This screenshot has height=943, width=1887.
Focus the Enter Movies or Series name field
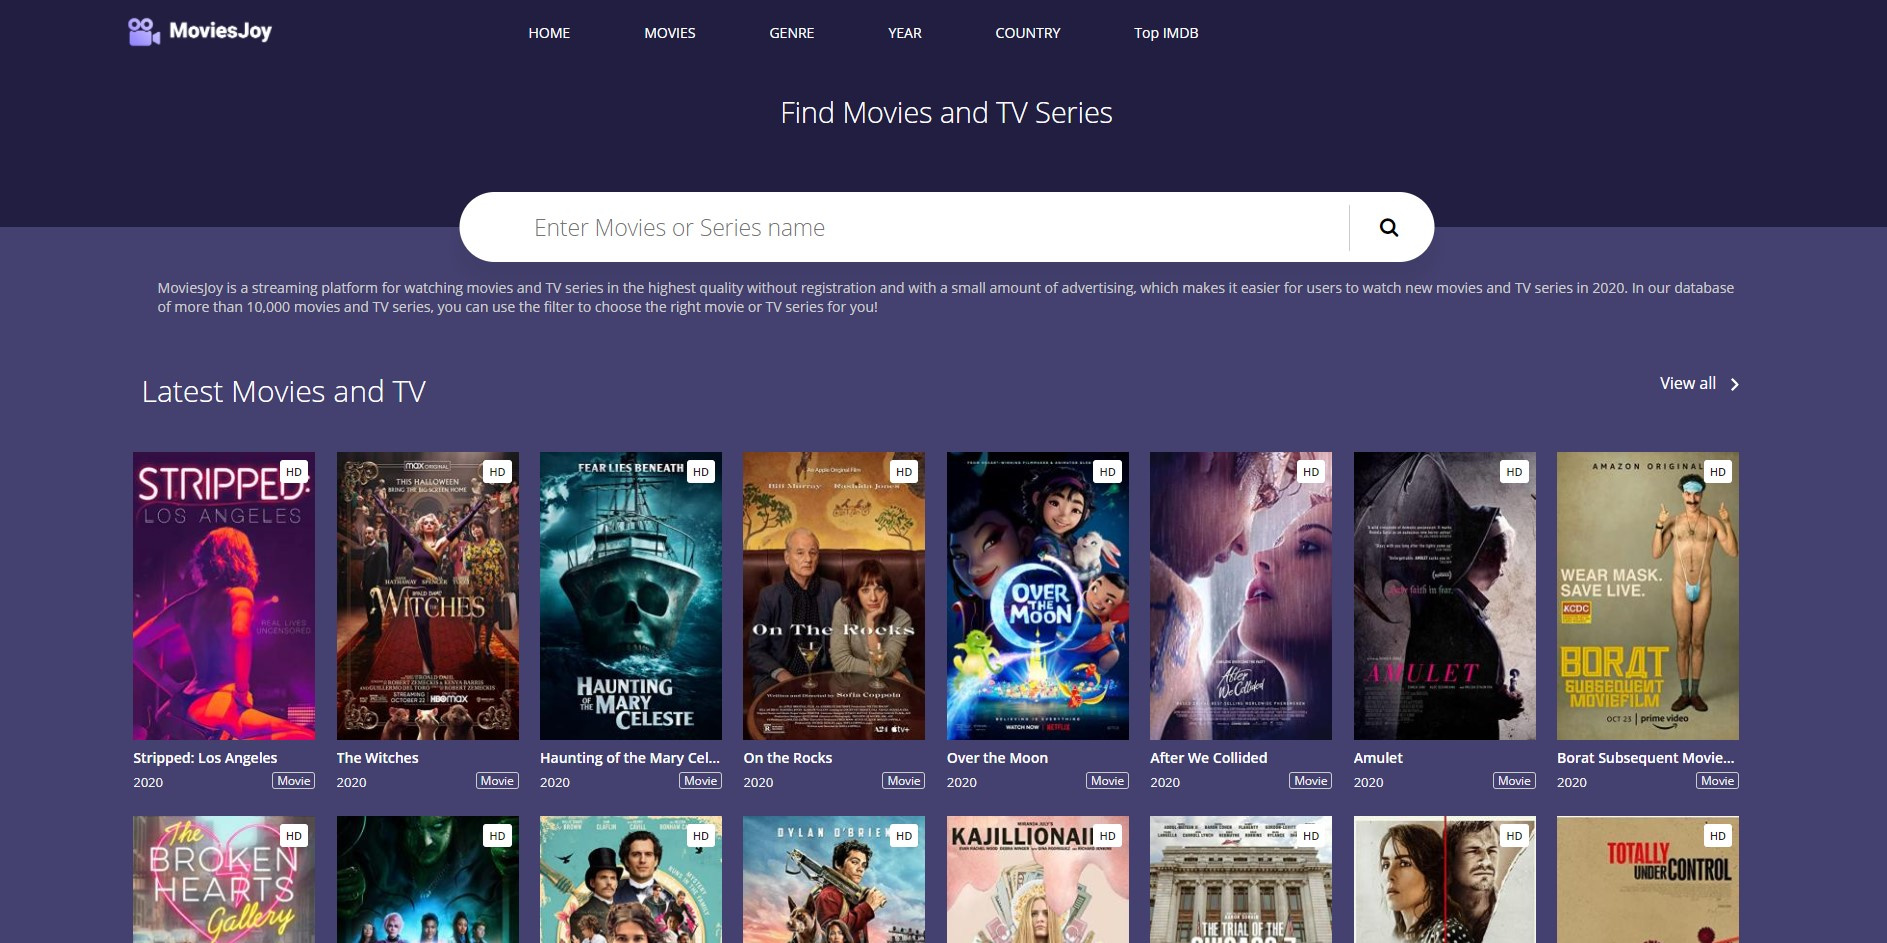coord(904,227)
